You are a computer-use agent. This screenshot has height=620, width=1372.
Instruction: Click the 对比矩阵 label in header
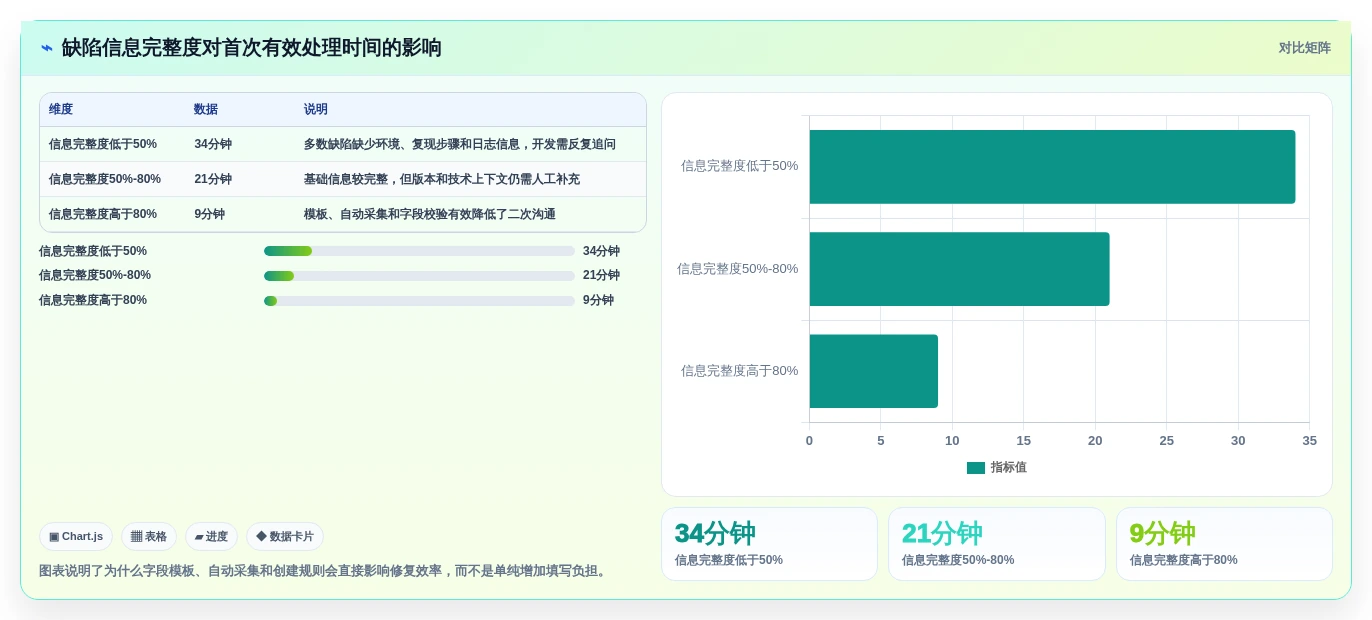coord(1304,48)
